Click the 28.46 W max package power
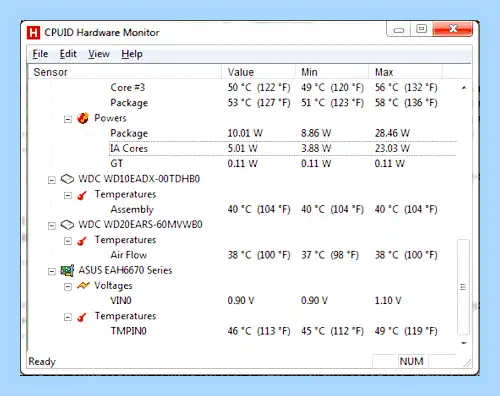The image size is (500, 396). (x=392, y=133)
